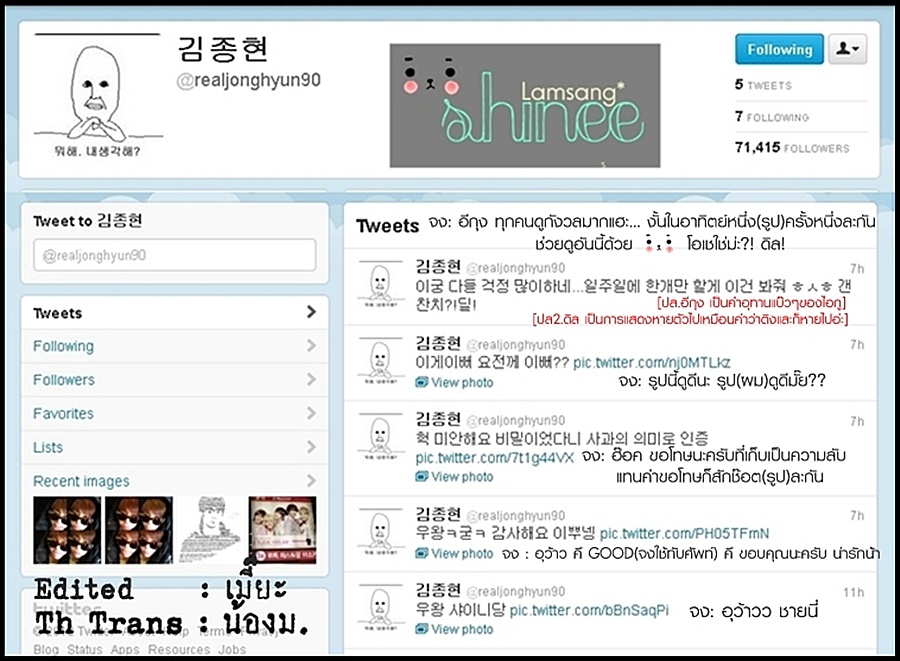Open the 71,415 Followers count
This screenshot has width=900, height=661.
point(792,147)
